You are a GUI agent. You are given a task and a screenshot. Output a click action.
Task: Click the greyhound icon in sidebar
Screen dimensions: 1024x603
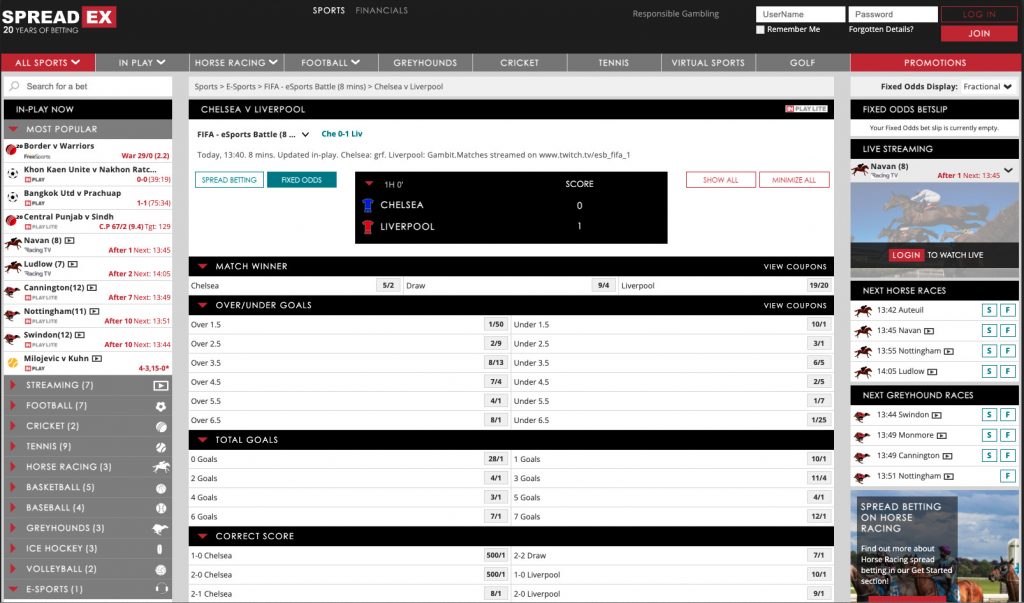pyautogui.click(x=160, y=528)
